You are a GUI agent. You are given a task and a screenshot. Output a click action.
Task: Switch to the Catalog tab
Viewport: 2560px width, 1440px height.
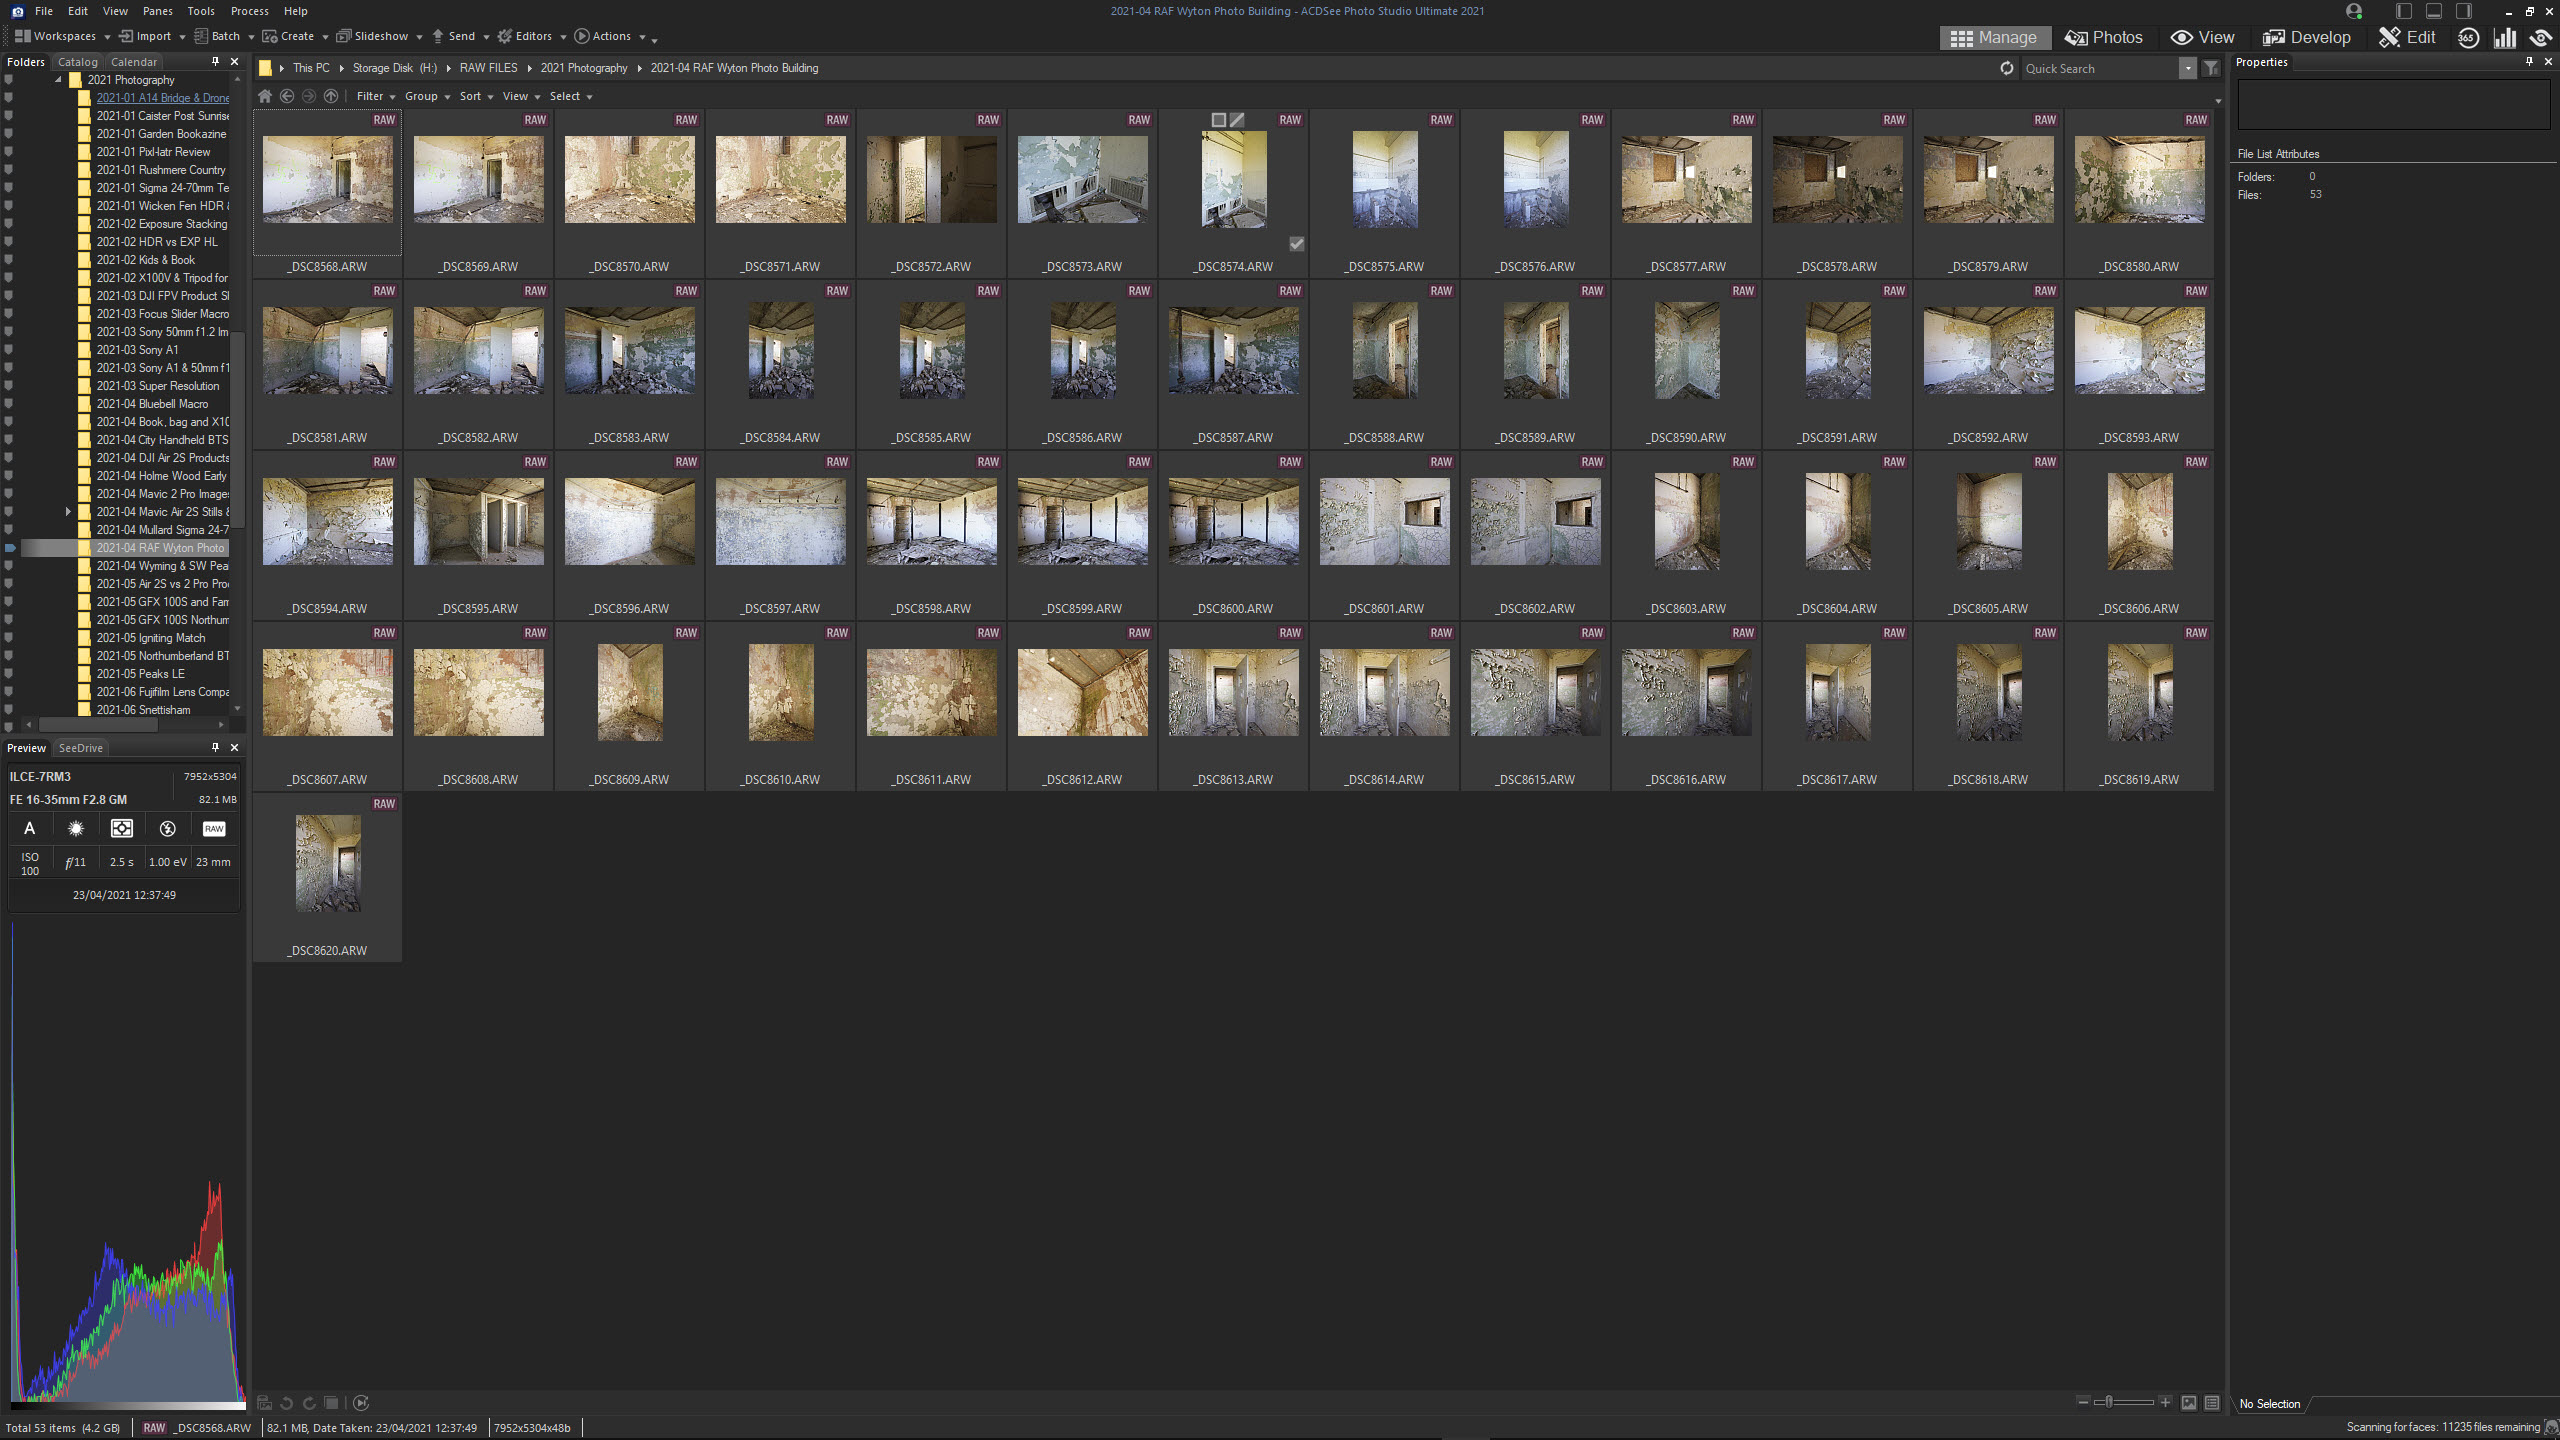(x=78, y=62)
